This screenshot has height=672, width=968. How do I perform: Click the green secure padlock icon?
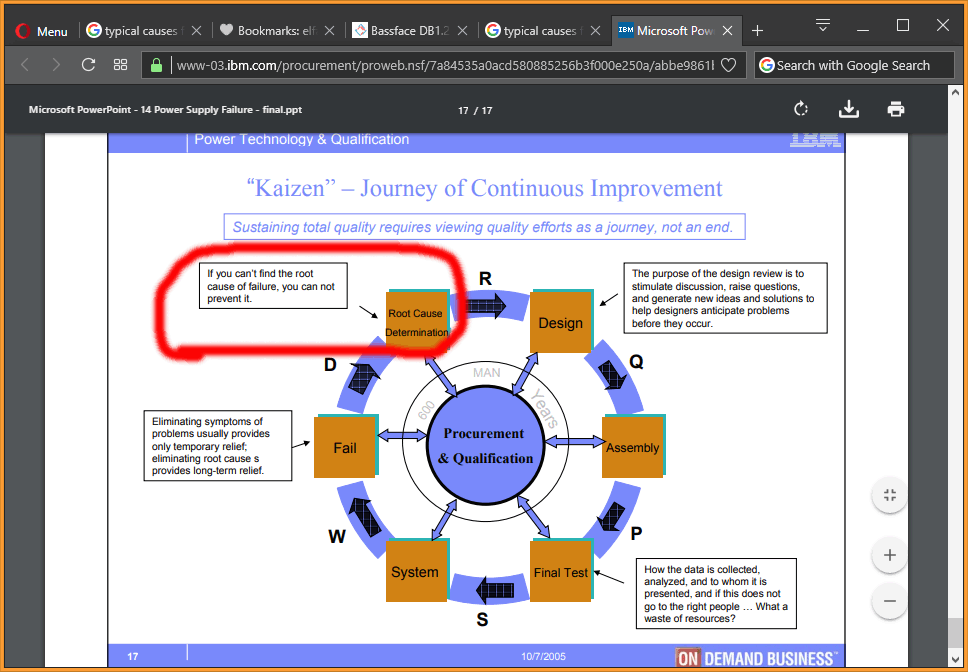(x=156, y=66)
